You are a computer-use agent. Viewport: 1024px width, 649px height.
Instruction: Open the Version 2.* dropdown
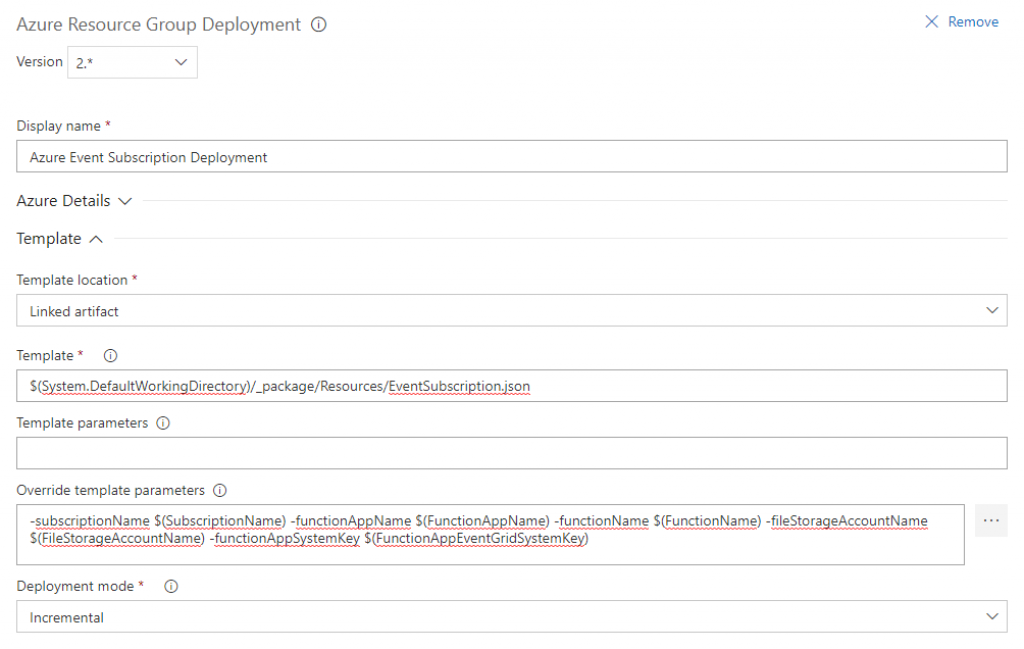pos(133,63)
